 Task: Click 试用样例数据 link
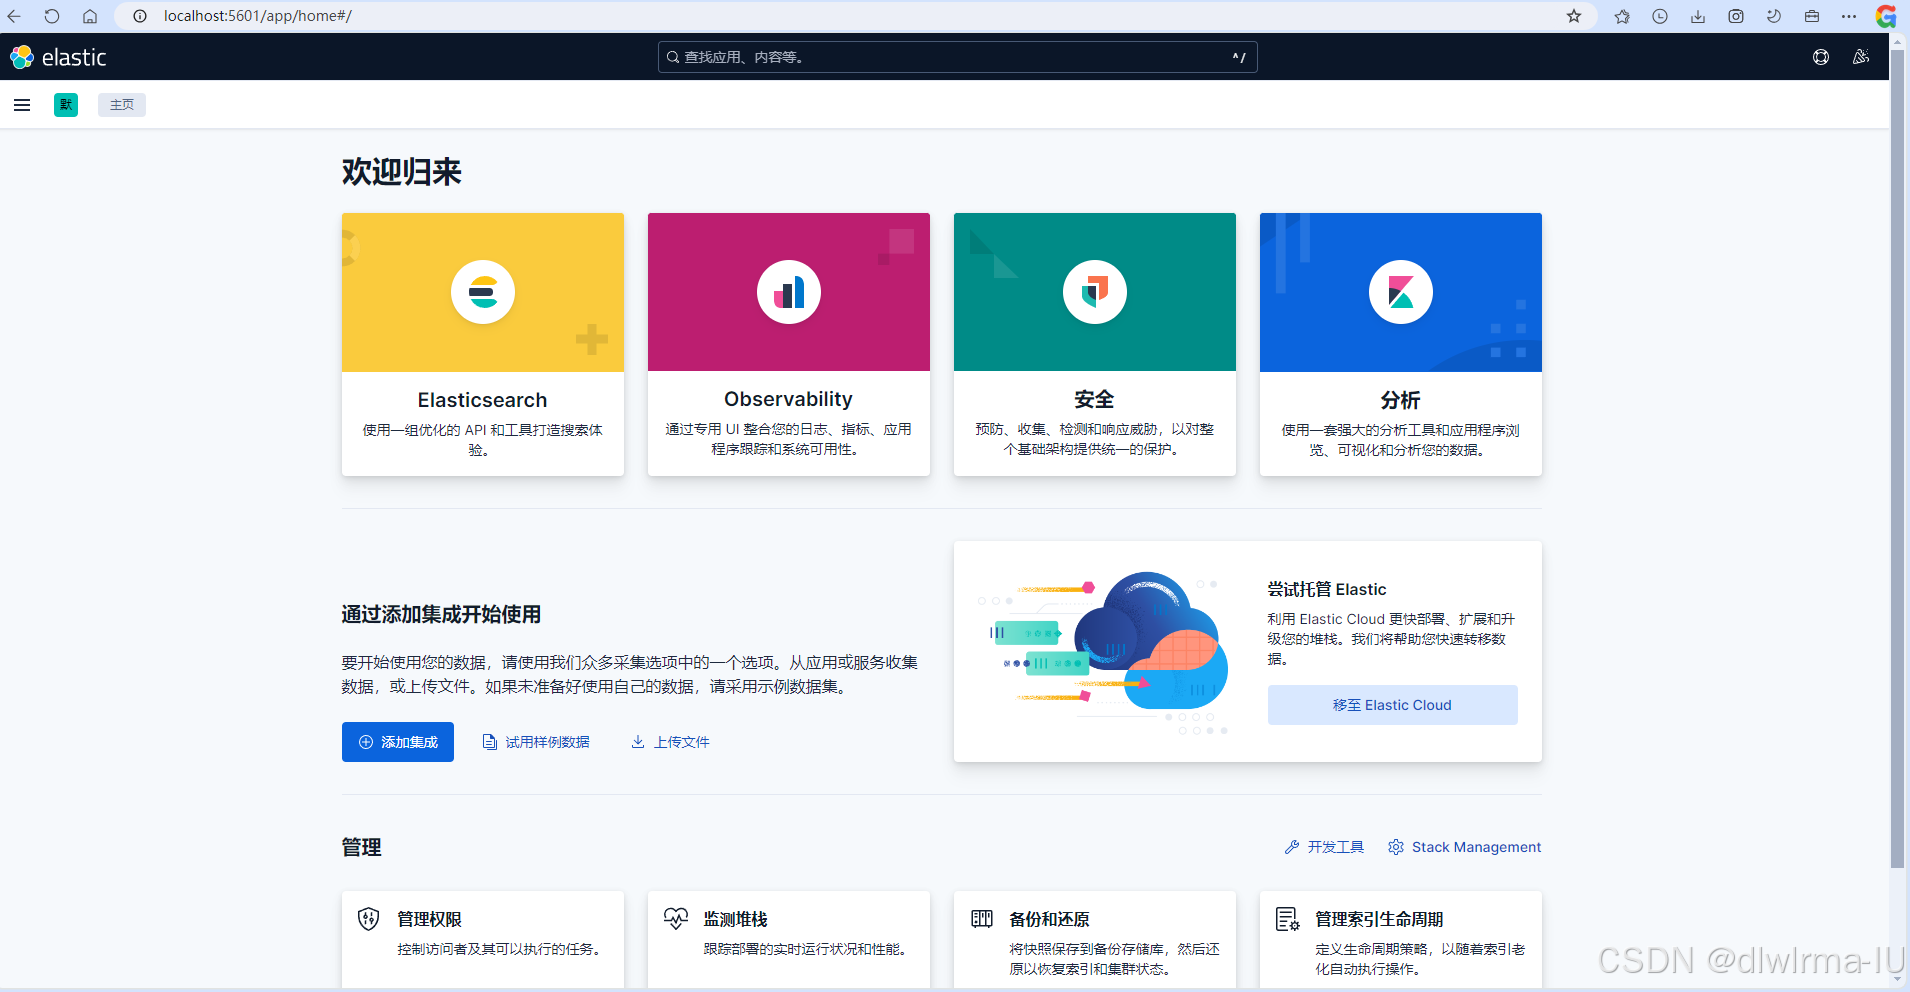point(536,742)
